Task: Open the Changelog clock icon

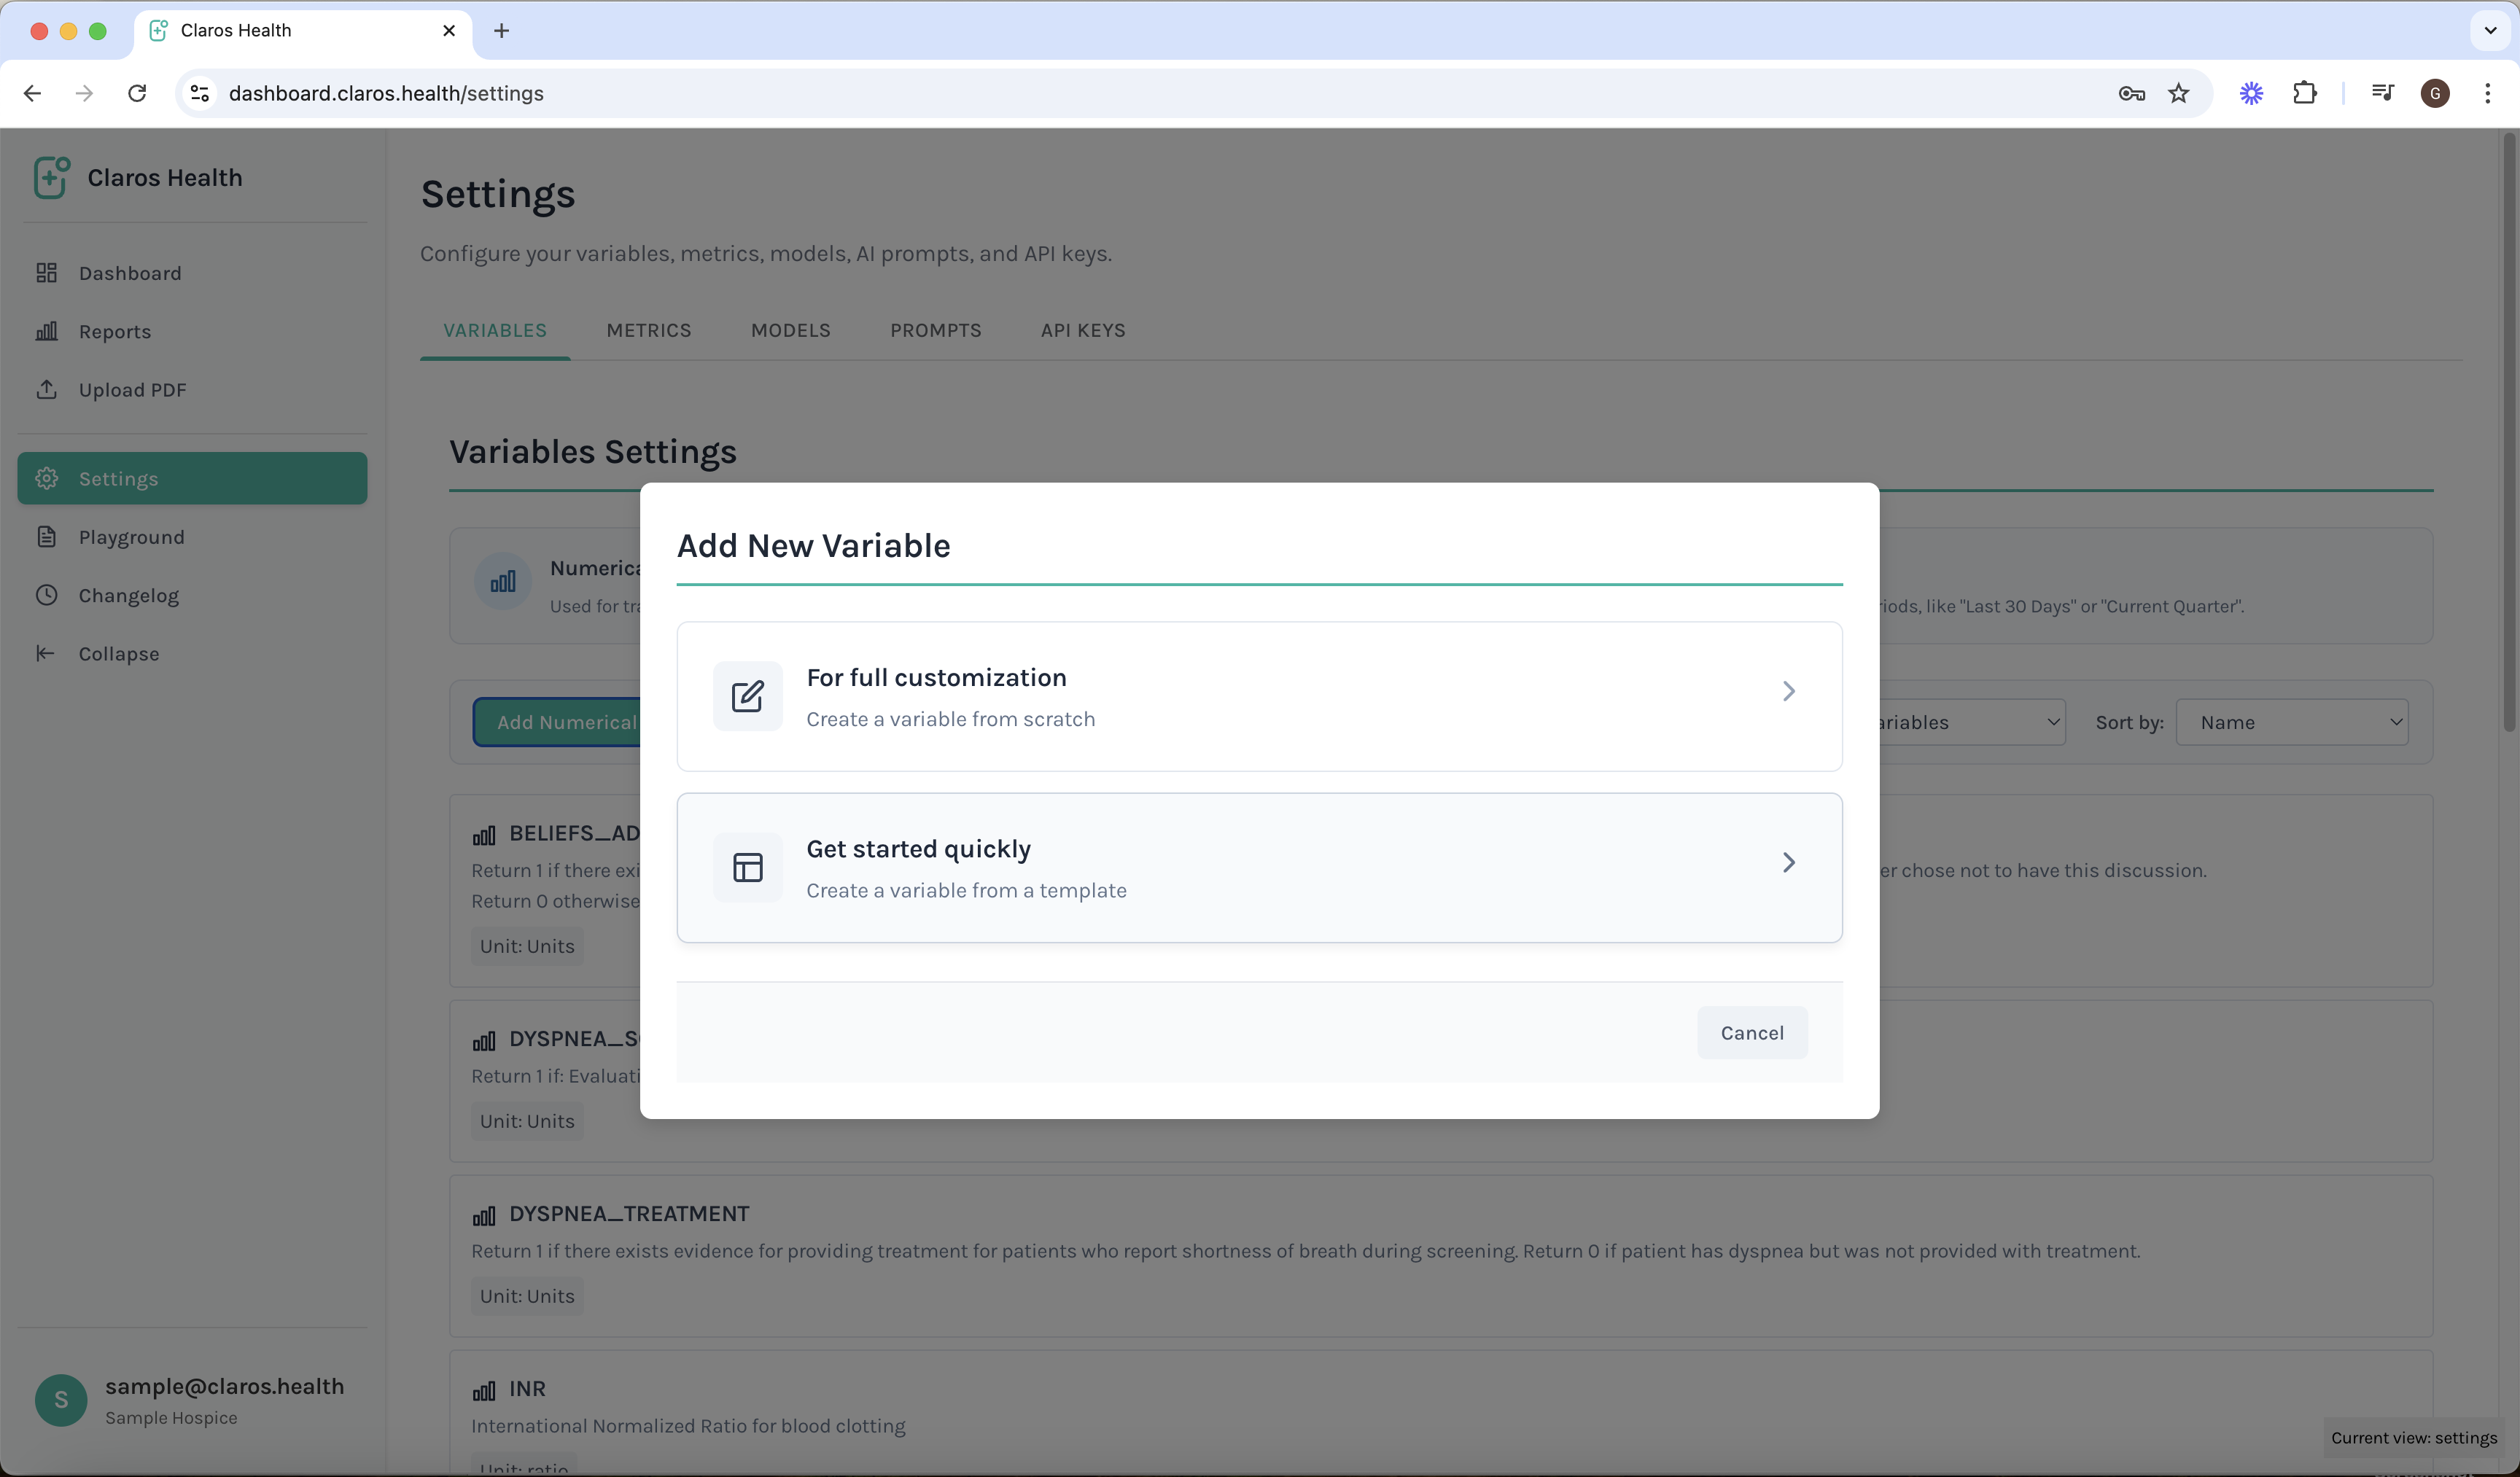Action: tap(47, 595)
